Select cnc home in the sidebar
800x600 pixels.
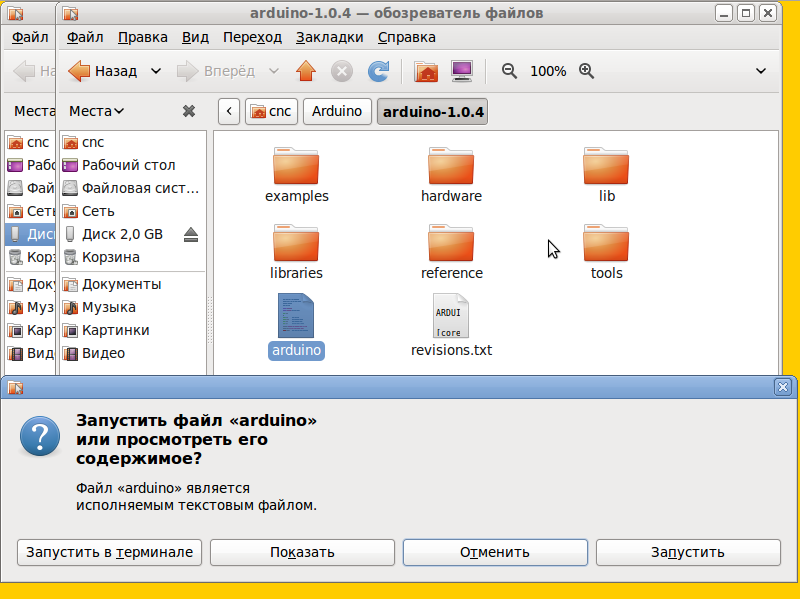pyautogui.click(x=133, y=142)
